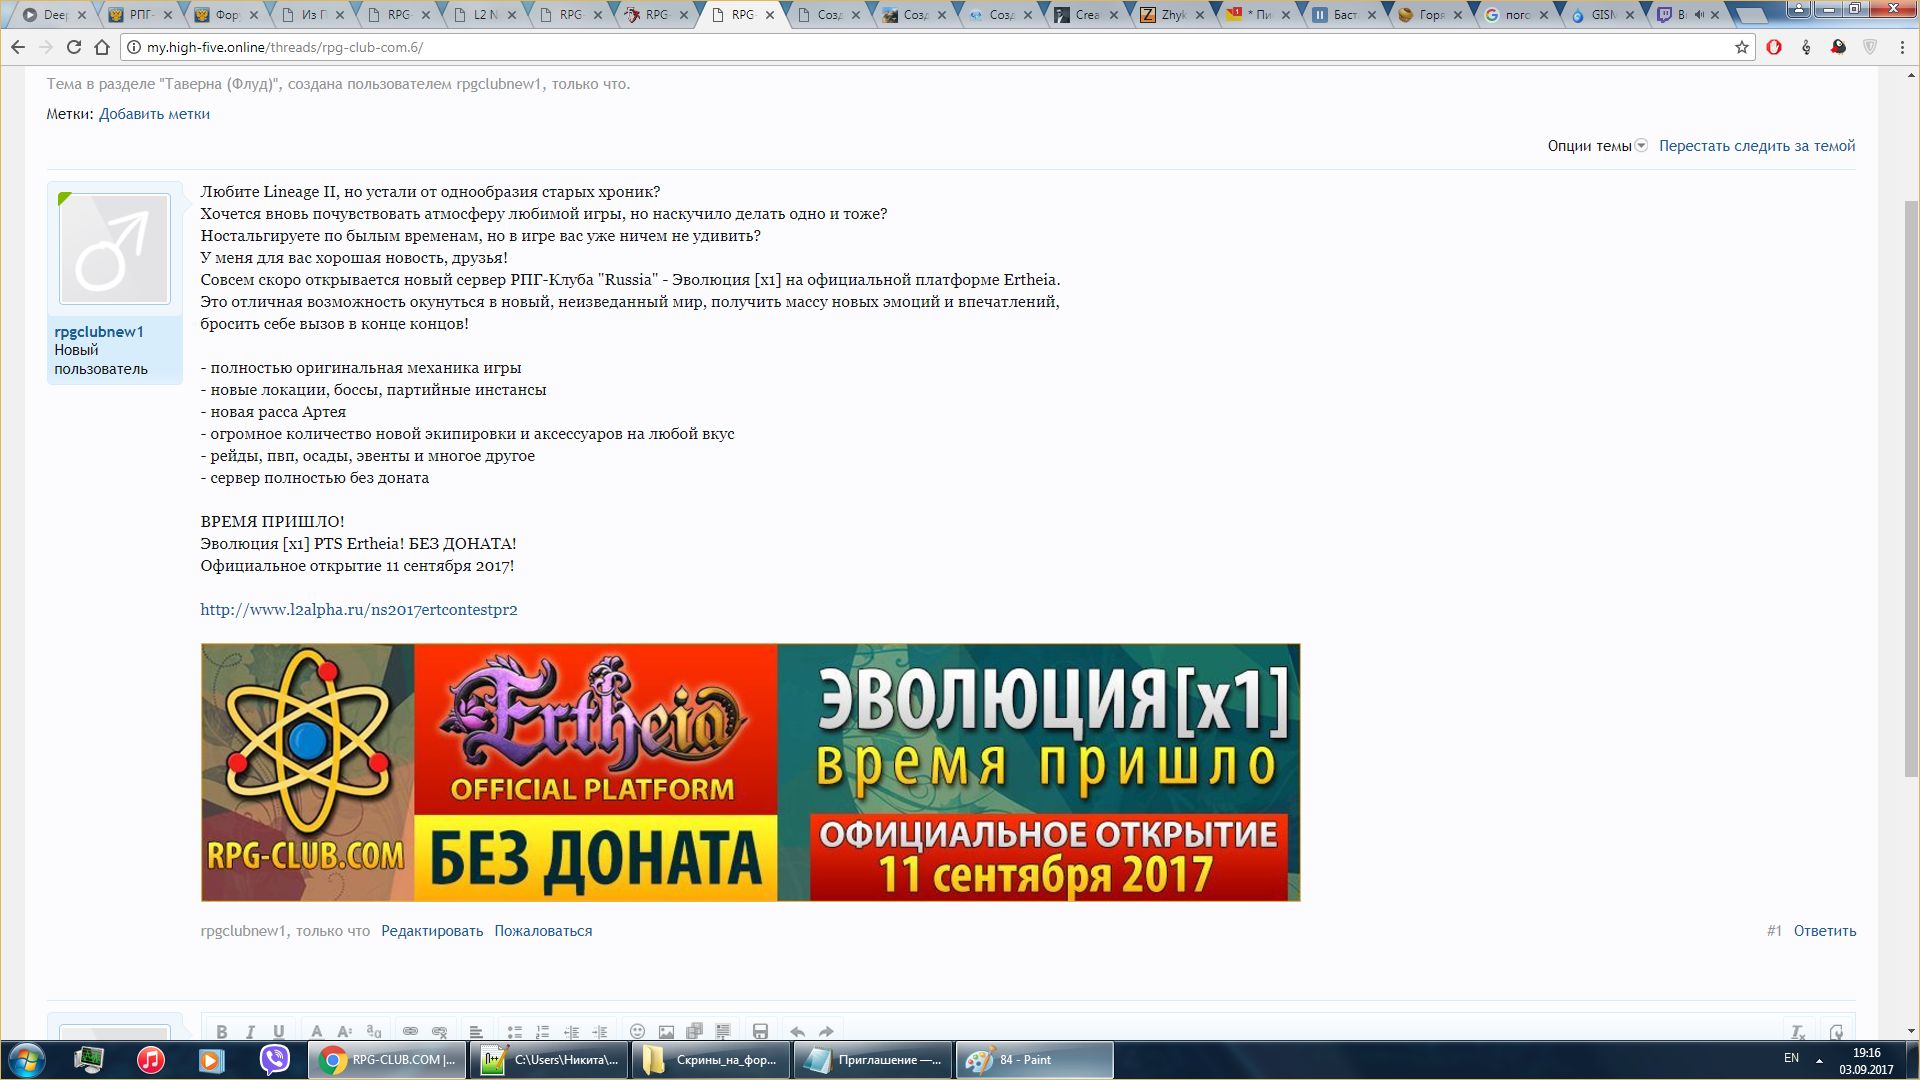Click the browser back arrow

point(17,47)
